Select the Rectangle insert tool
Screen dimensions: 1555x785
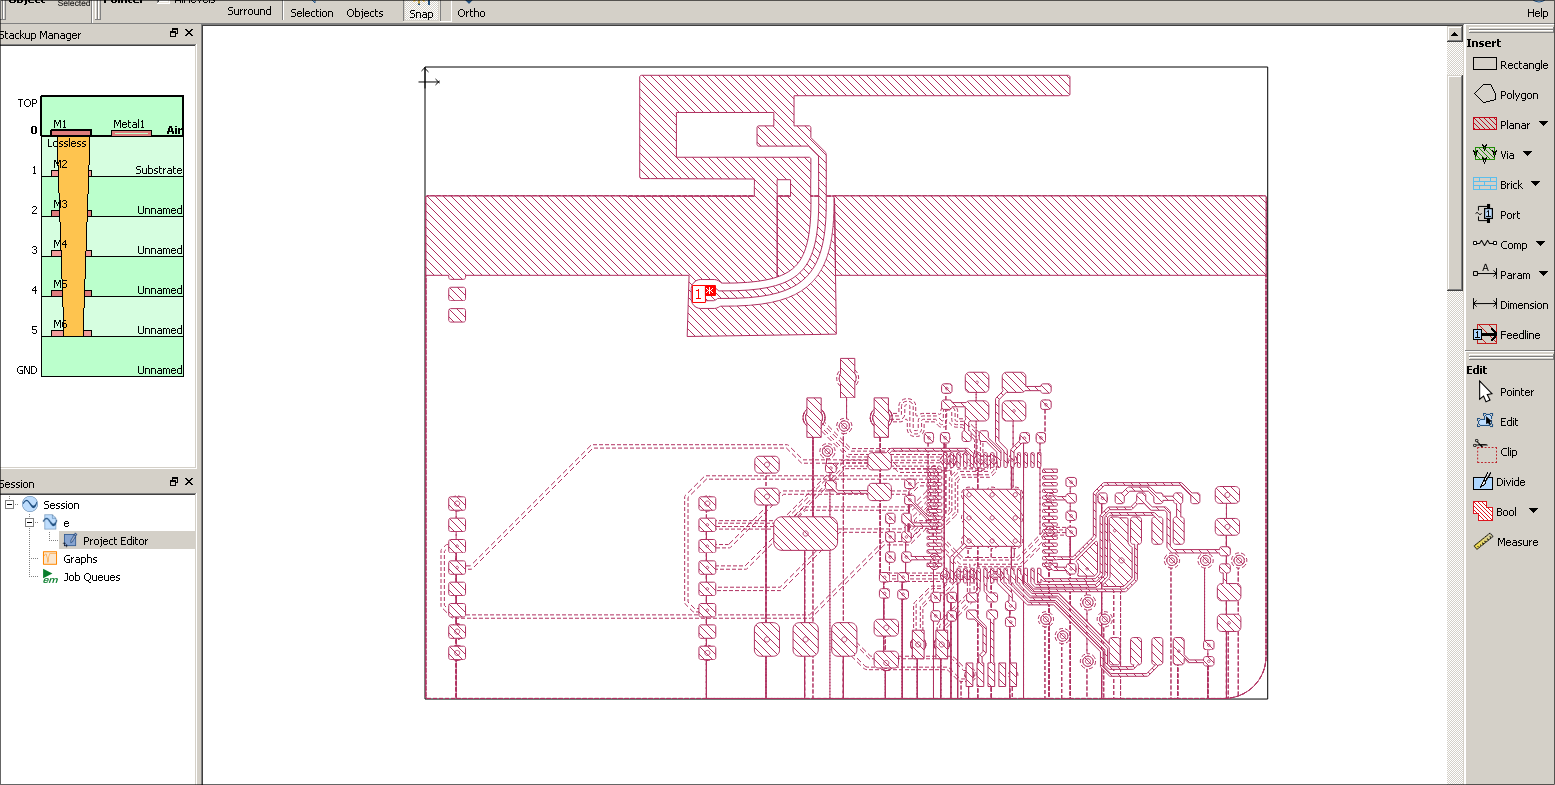(x=1510, y=65)
